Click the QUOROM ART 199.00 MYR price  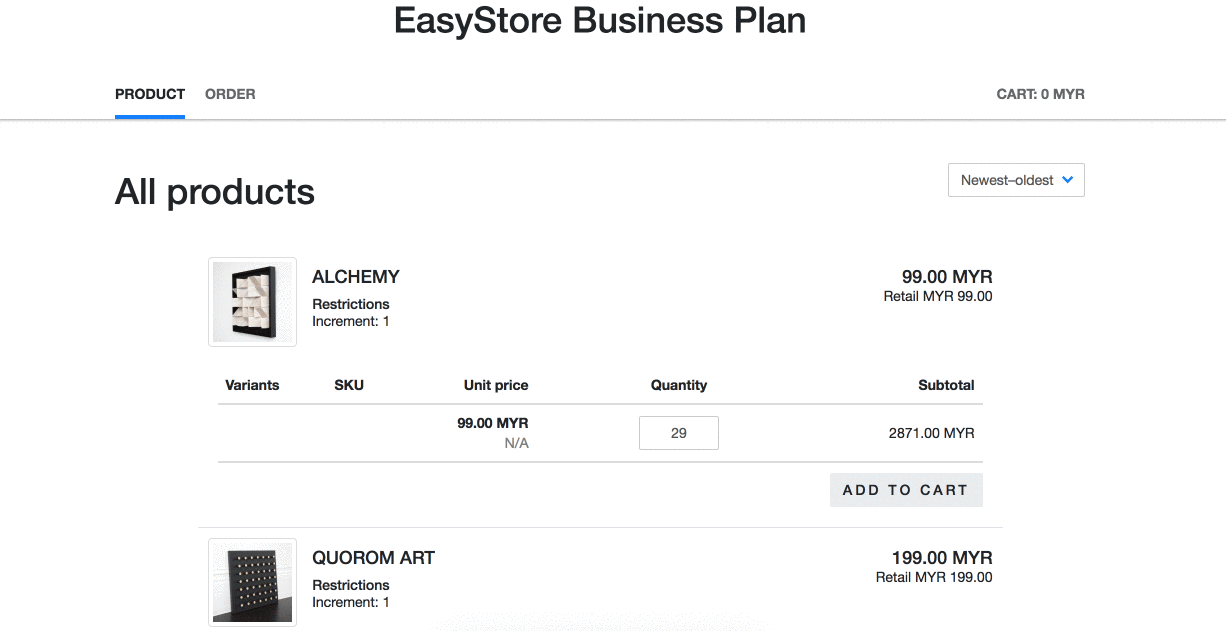(942, 558)
